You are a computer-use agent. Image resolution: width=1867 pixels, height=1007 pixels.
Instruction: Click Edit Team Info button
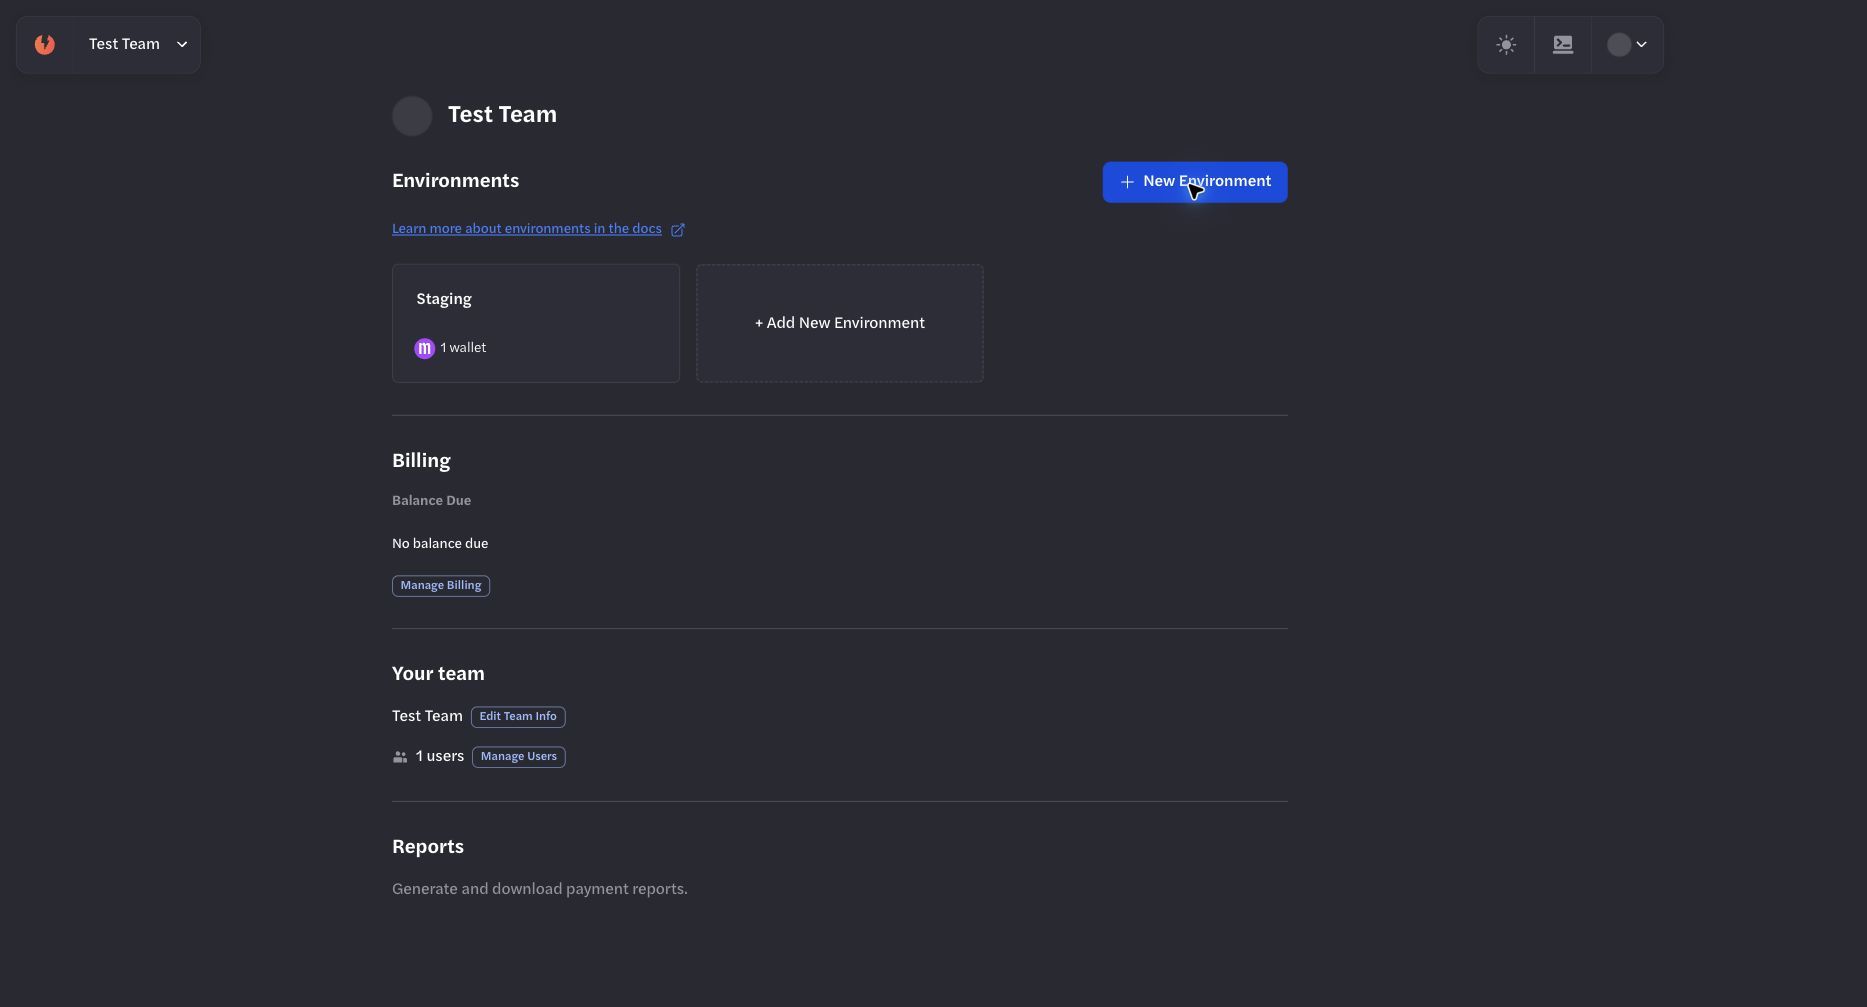518,717
